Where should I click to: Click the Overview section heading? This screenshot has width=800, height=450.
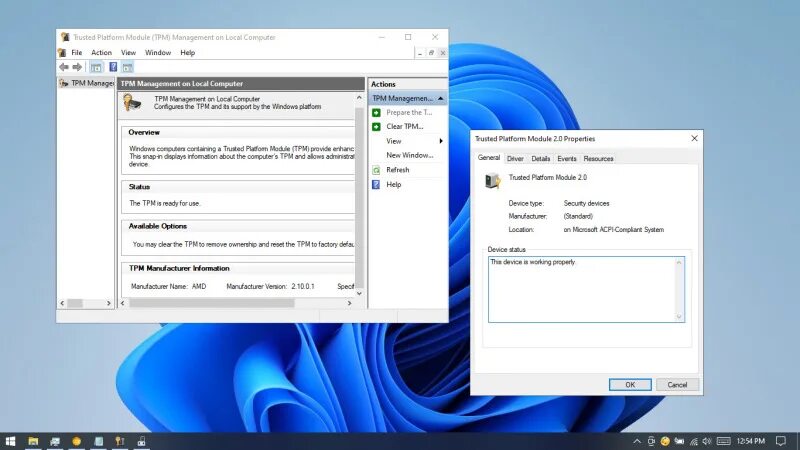point(144,132)
